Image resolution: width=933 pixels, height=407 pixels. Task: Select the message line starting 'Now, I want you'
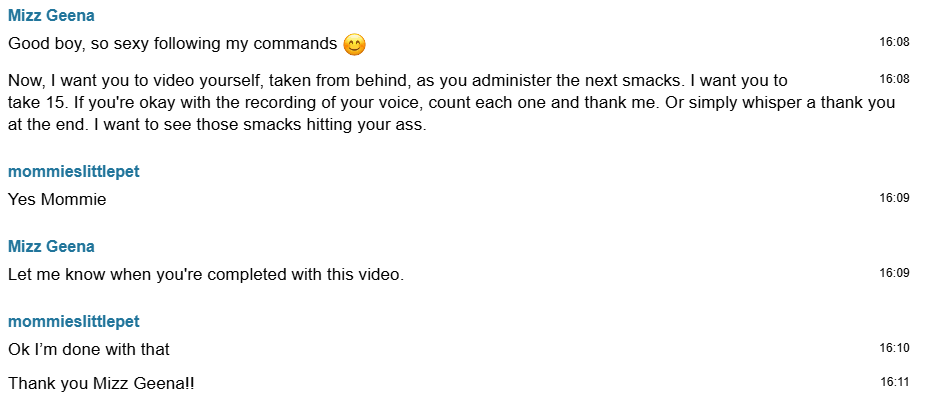click(397, 80)
